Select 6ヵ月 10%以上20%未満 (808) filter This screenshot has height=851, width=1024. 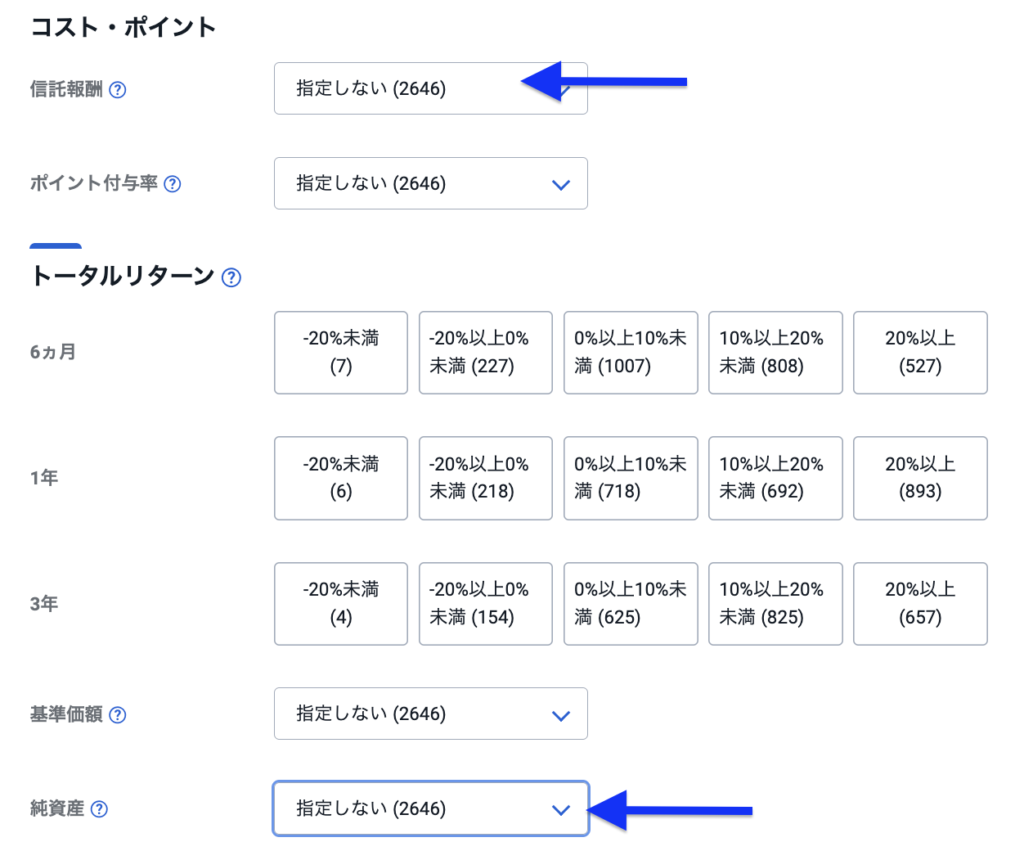775,352
